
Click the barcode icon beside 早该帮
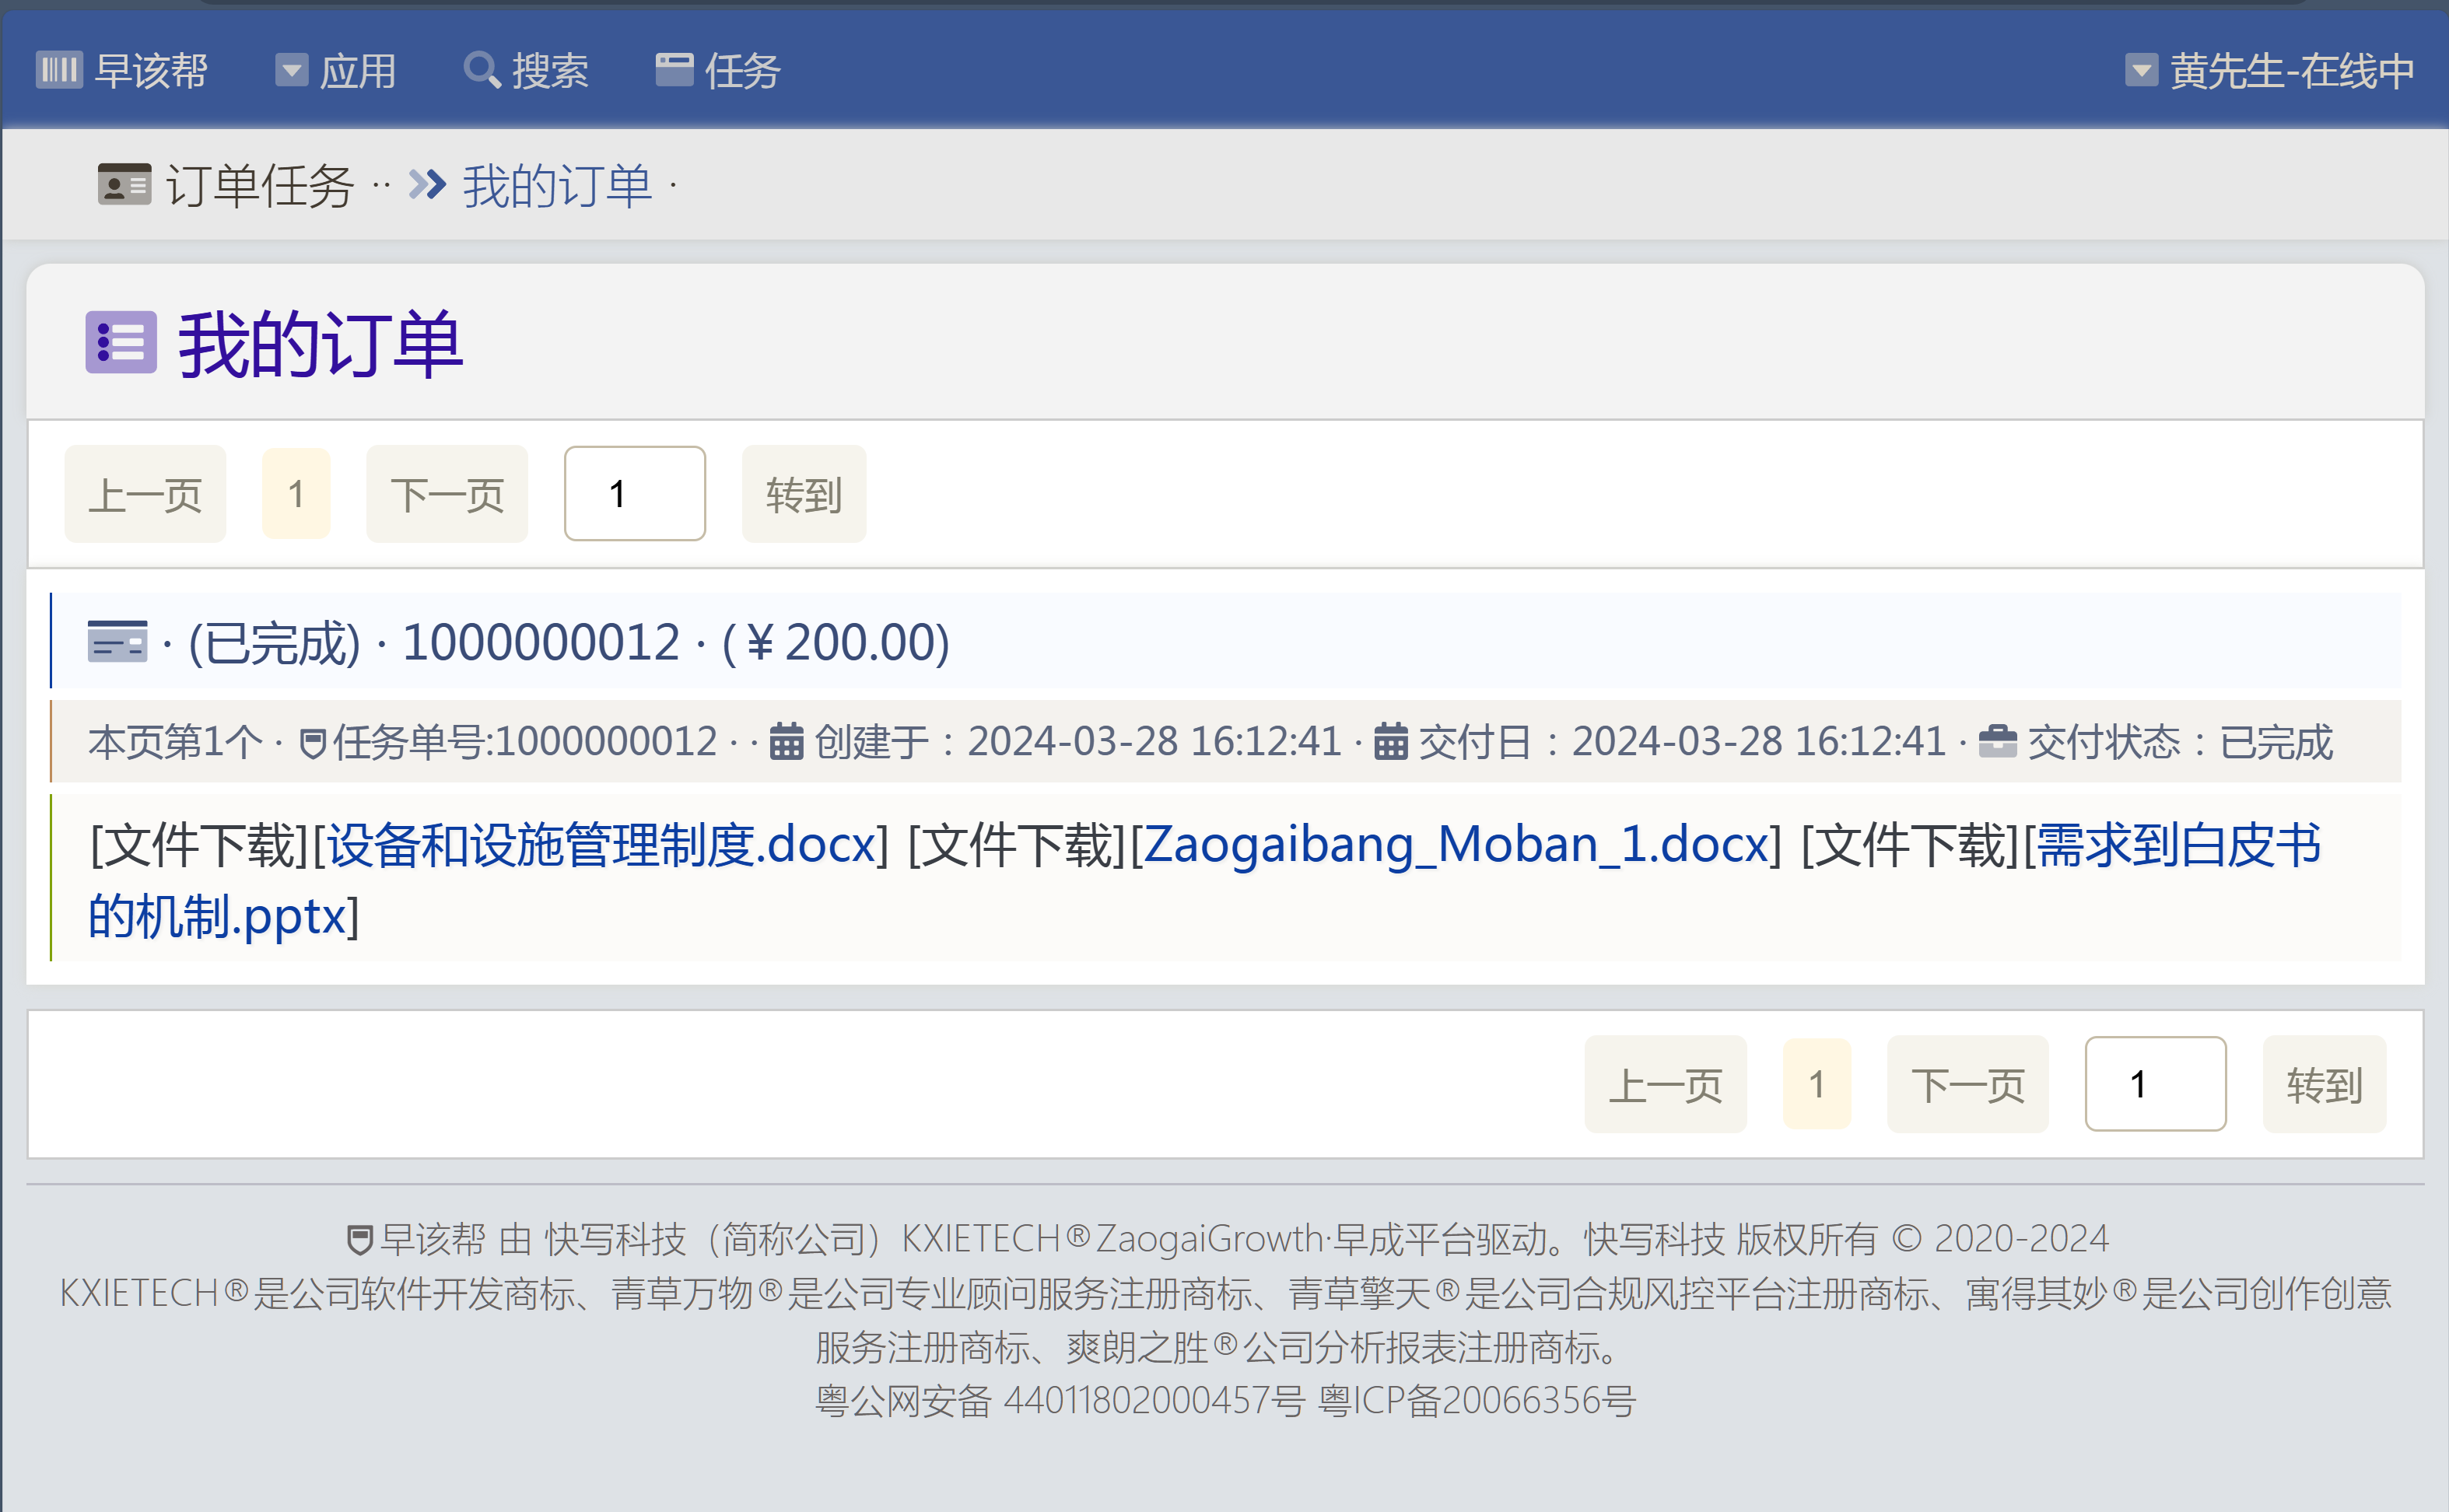pos(58,71)
